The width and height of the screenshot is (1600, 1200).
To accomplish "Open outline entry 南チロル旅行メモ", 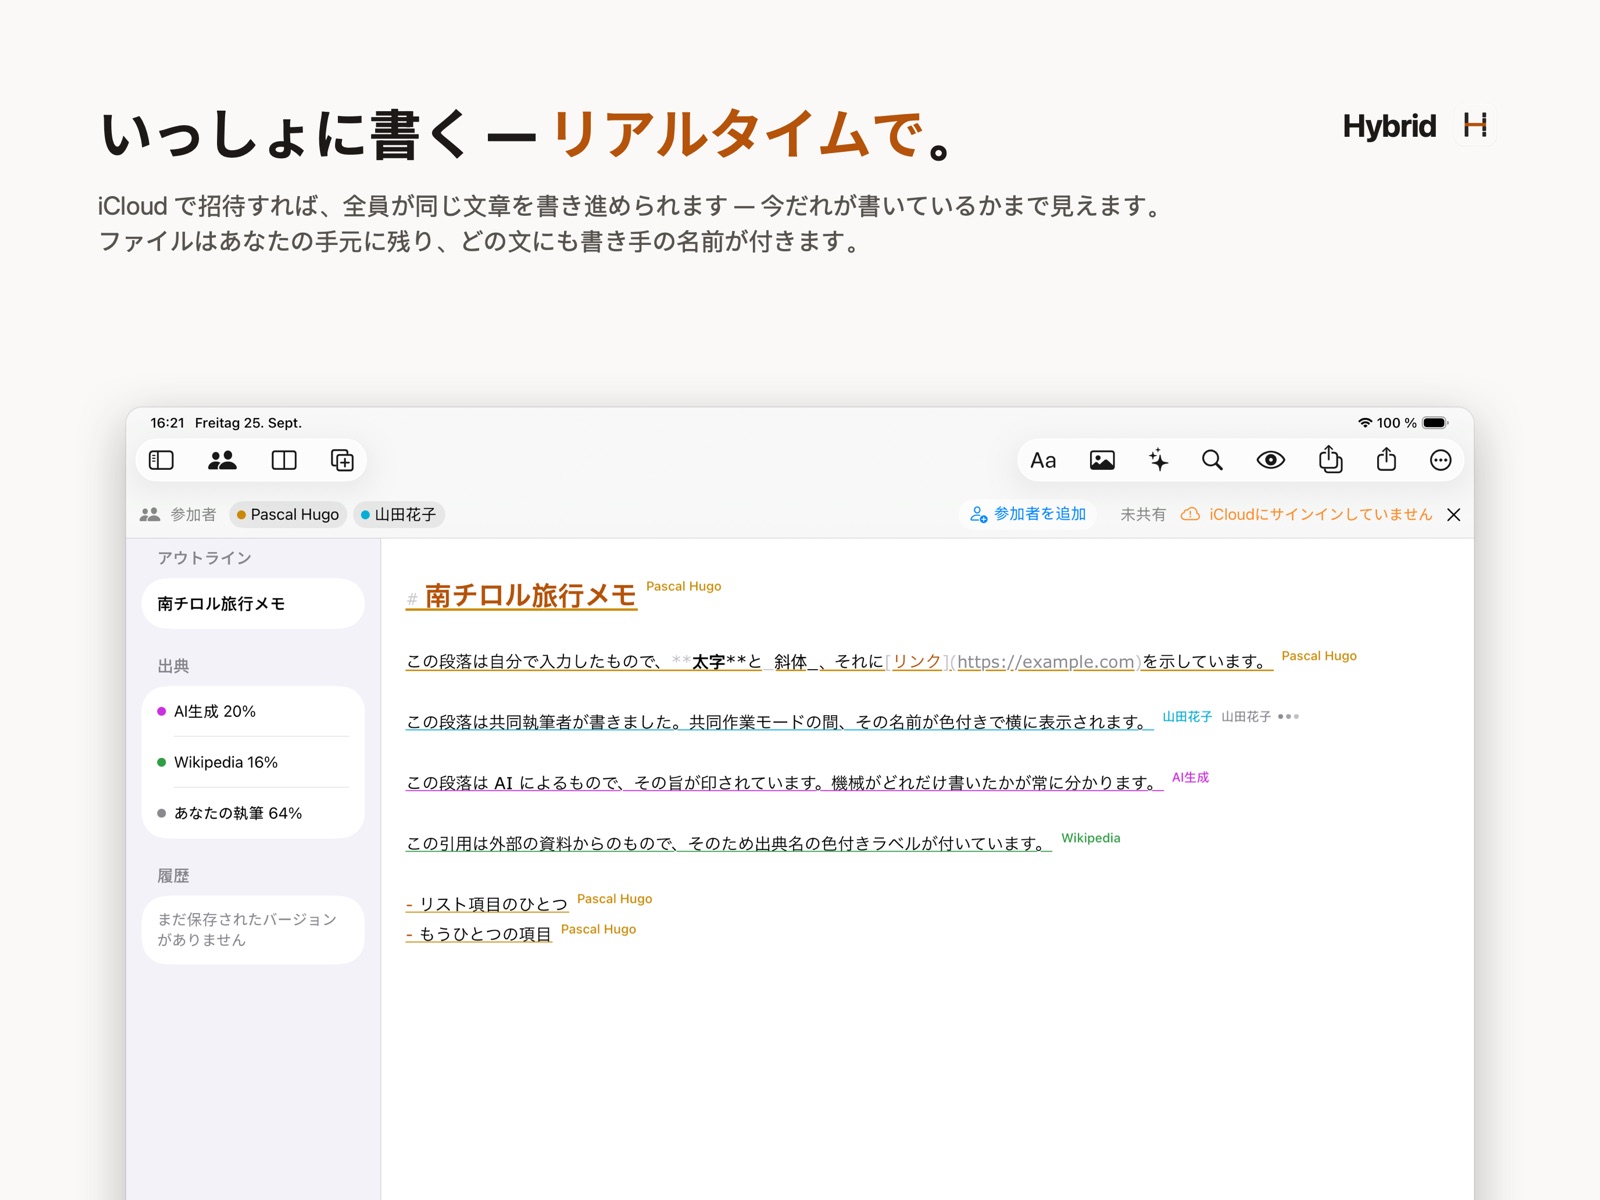I will point(253,604).
